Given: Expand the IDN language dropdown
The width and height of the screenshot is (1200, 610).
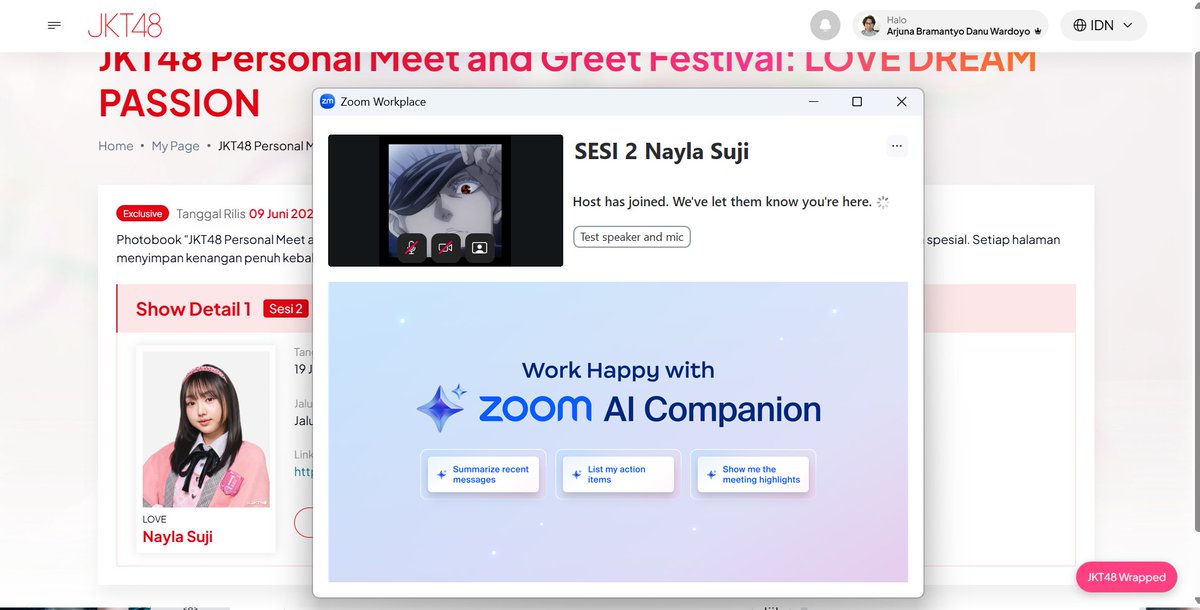Looking at the screenshot, I should (x=1104, y=25).
